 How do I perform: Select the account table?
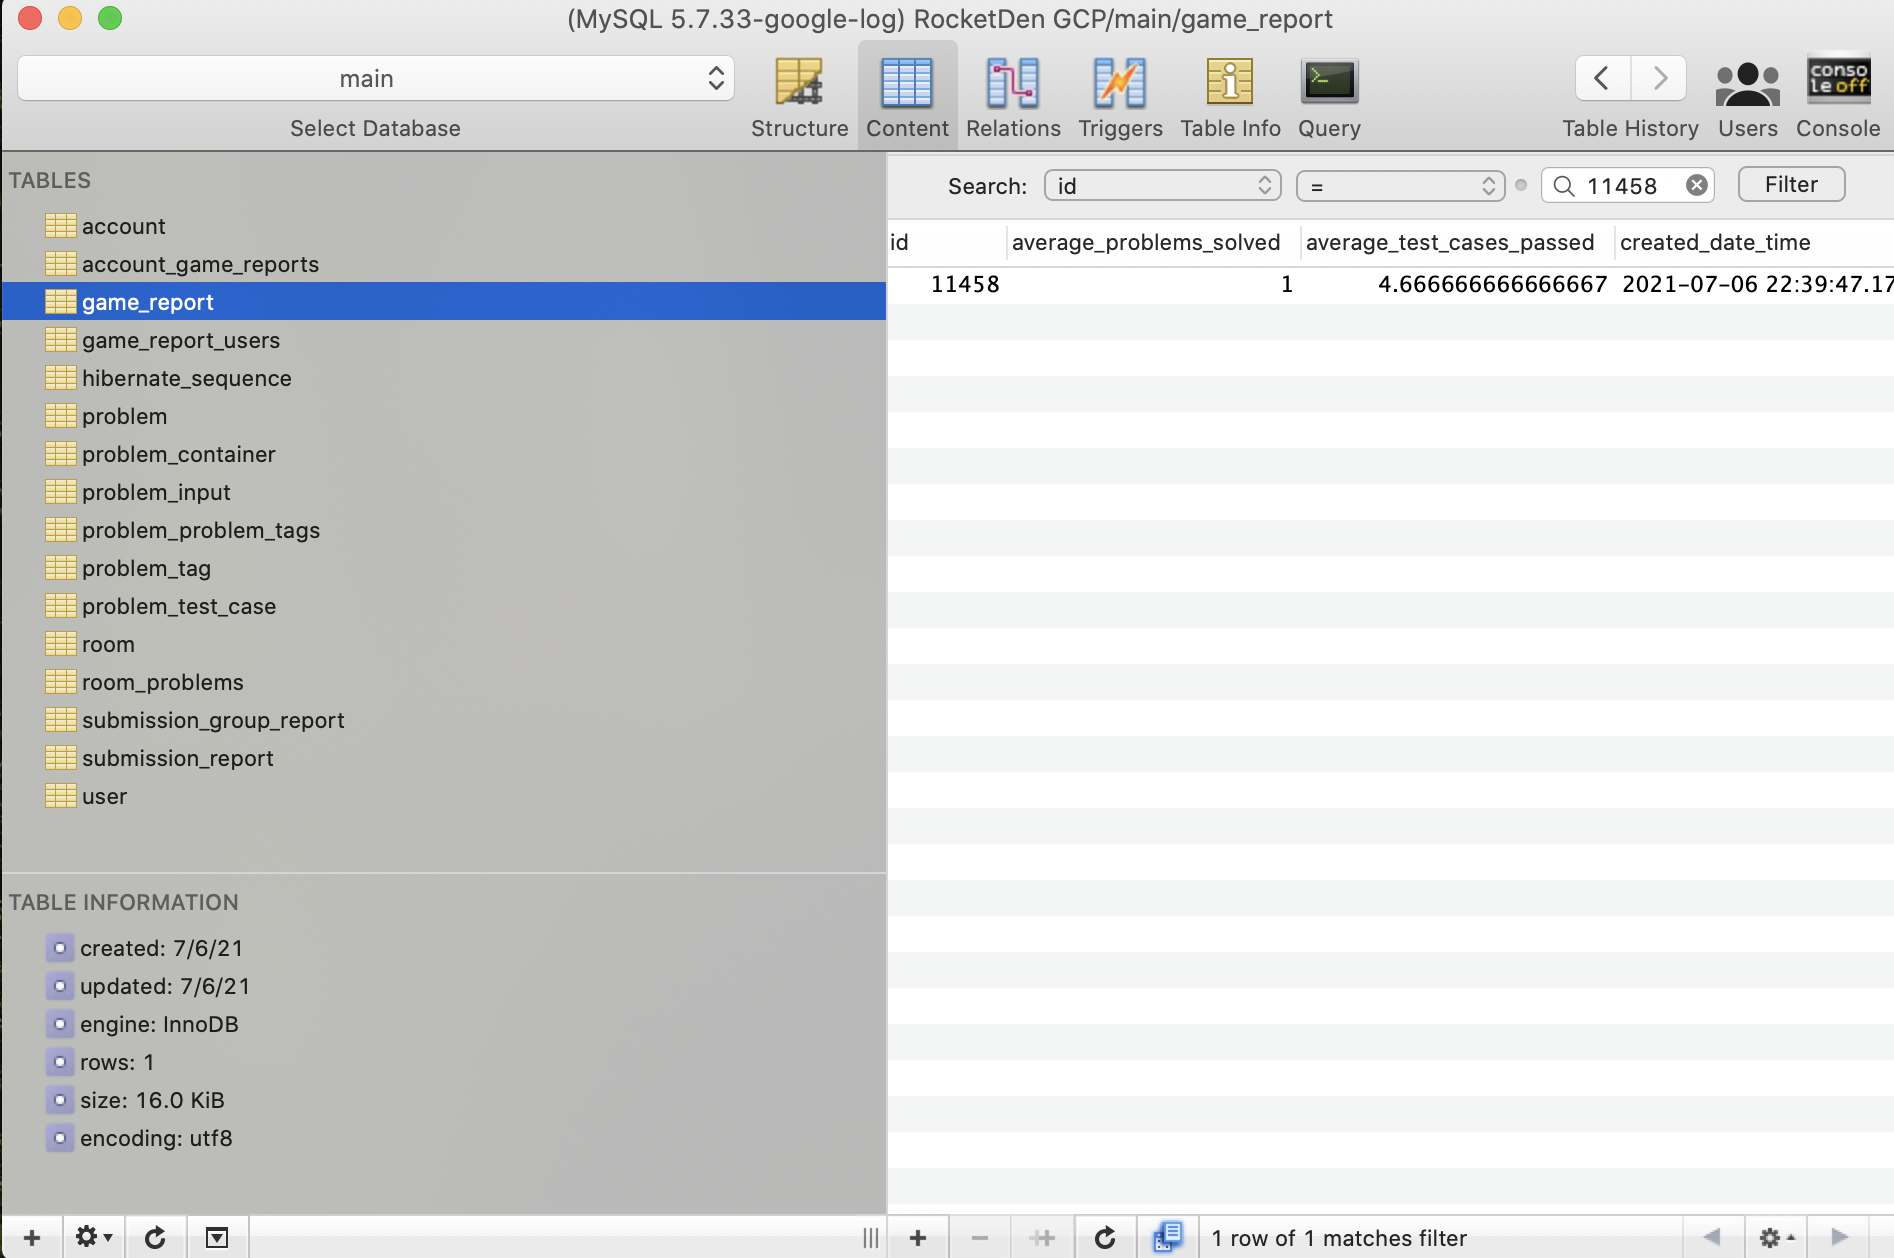(444, 226)
